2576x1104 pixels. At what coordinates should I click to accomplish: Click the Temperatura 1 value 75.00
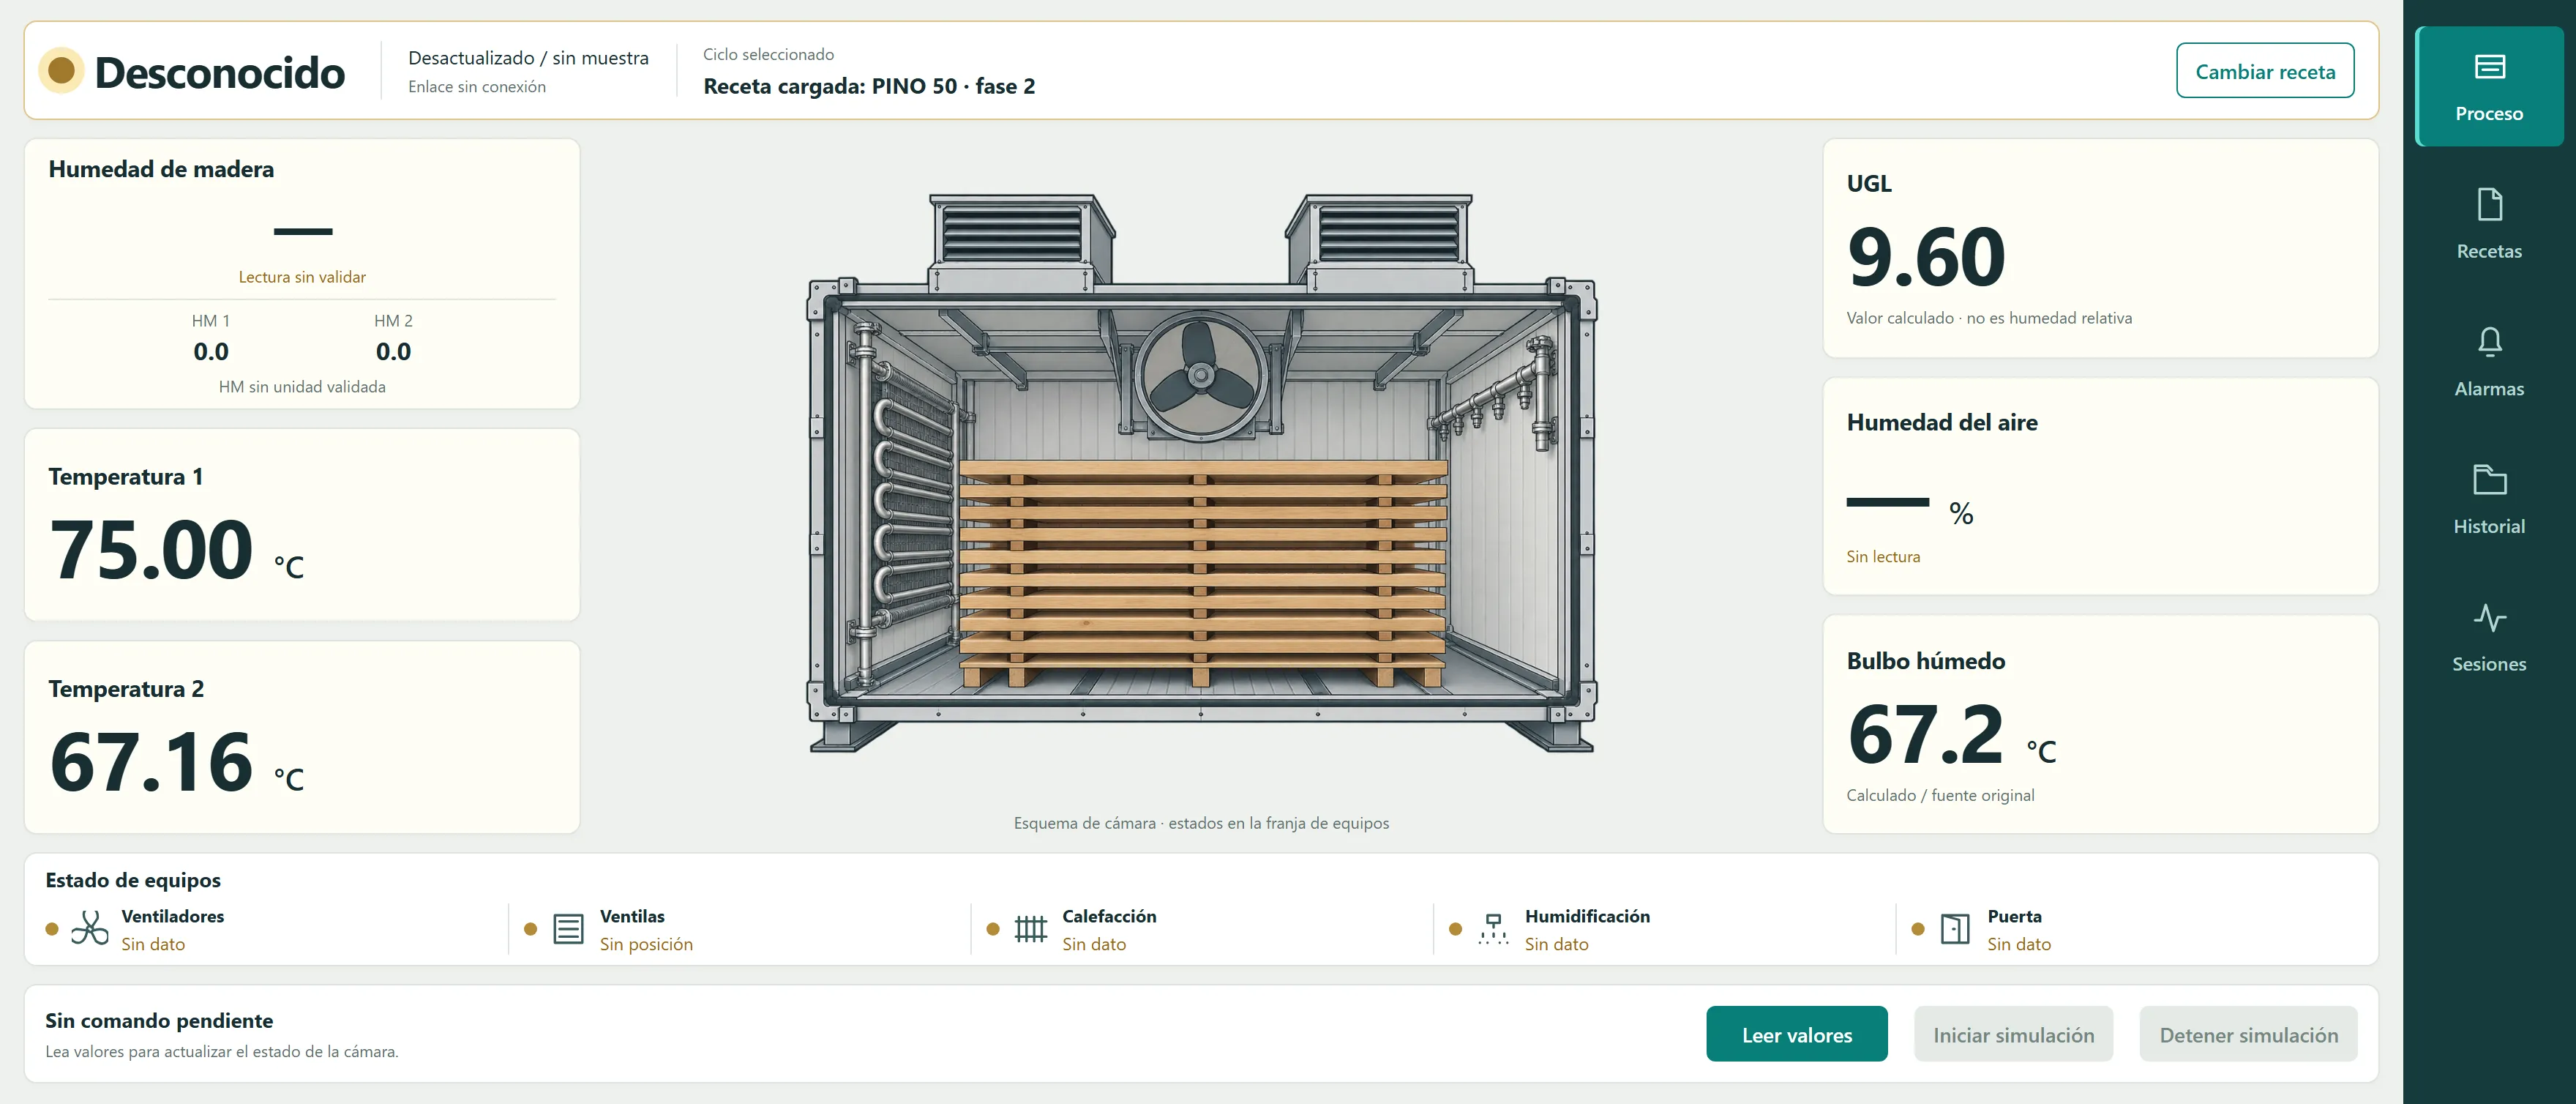coord(151,550)
